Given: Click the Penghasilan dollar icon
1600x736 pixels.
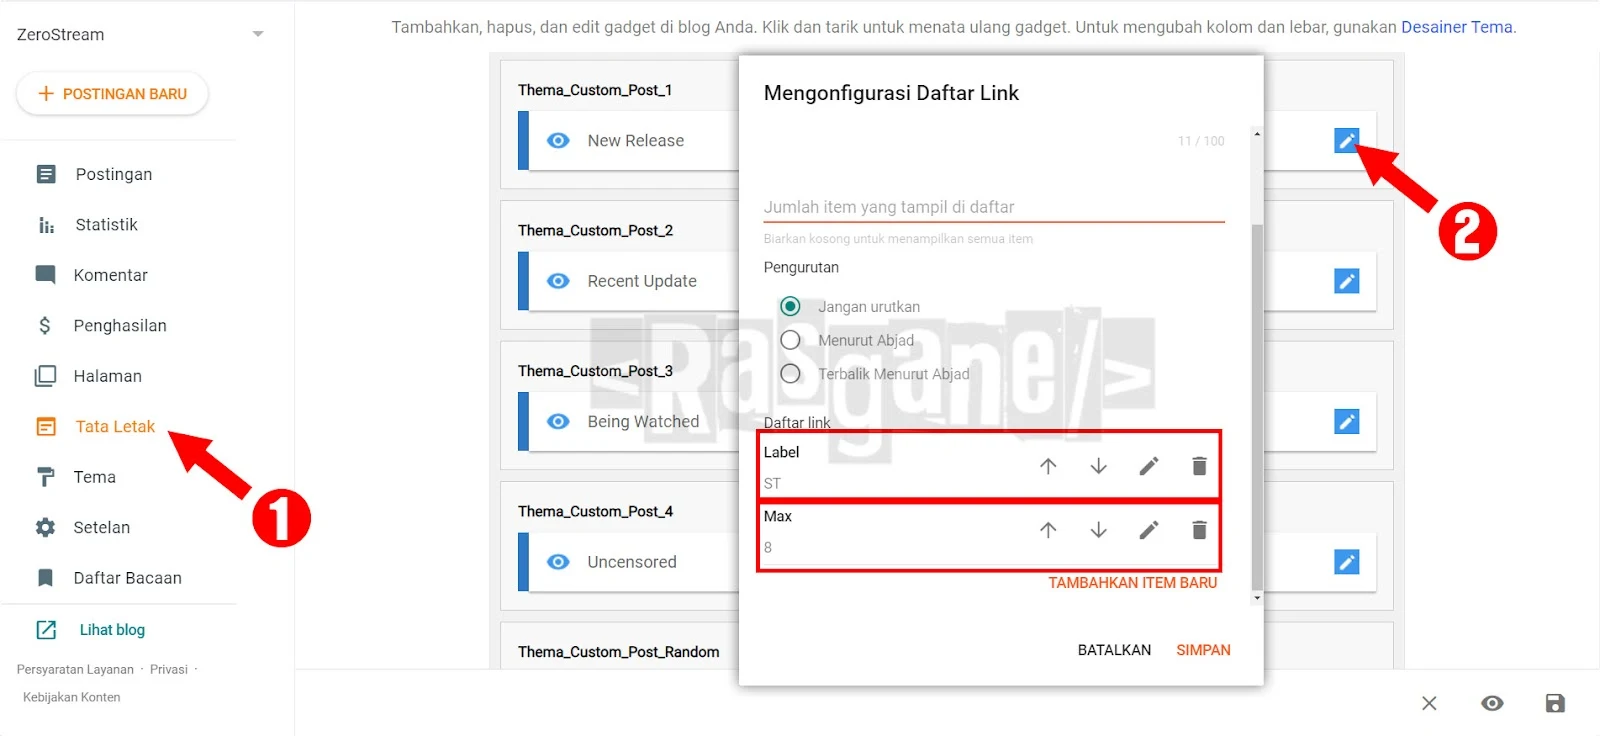Looking at the screenshot, I should click(45, 326).
